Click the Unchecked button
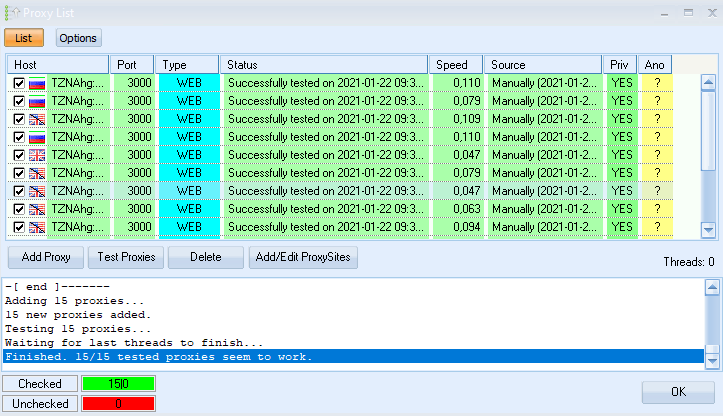Viewport: 723px width, 416px height. point(40,404)
